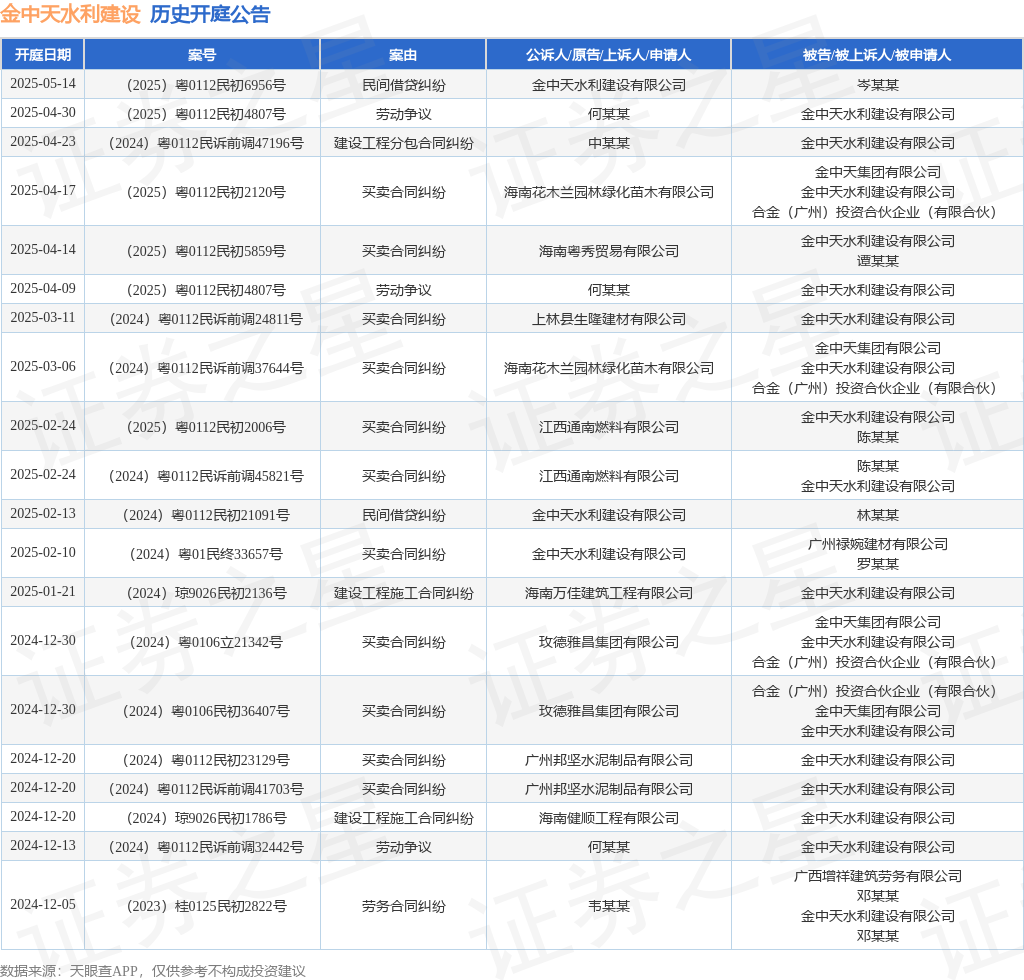Click defendant 罗某某

(878, 564)
